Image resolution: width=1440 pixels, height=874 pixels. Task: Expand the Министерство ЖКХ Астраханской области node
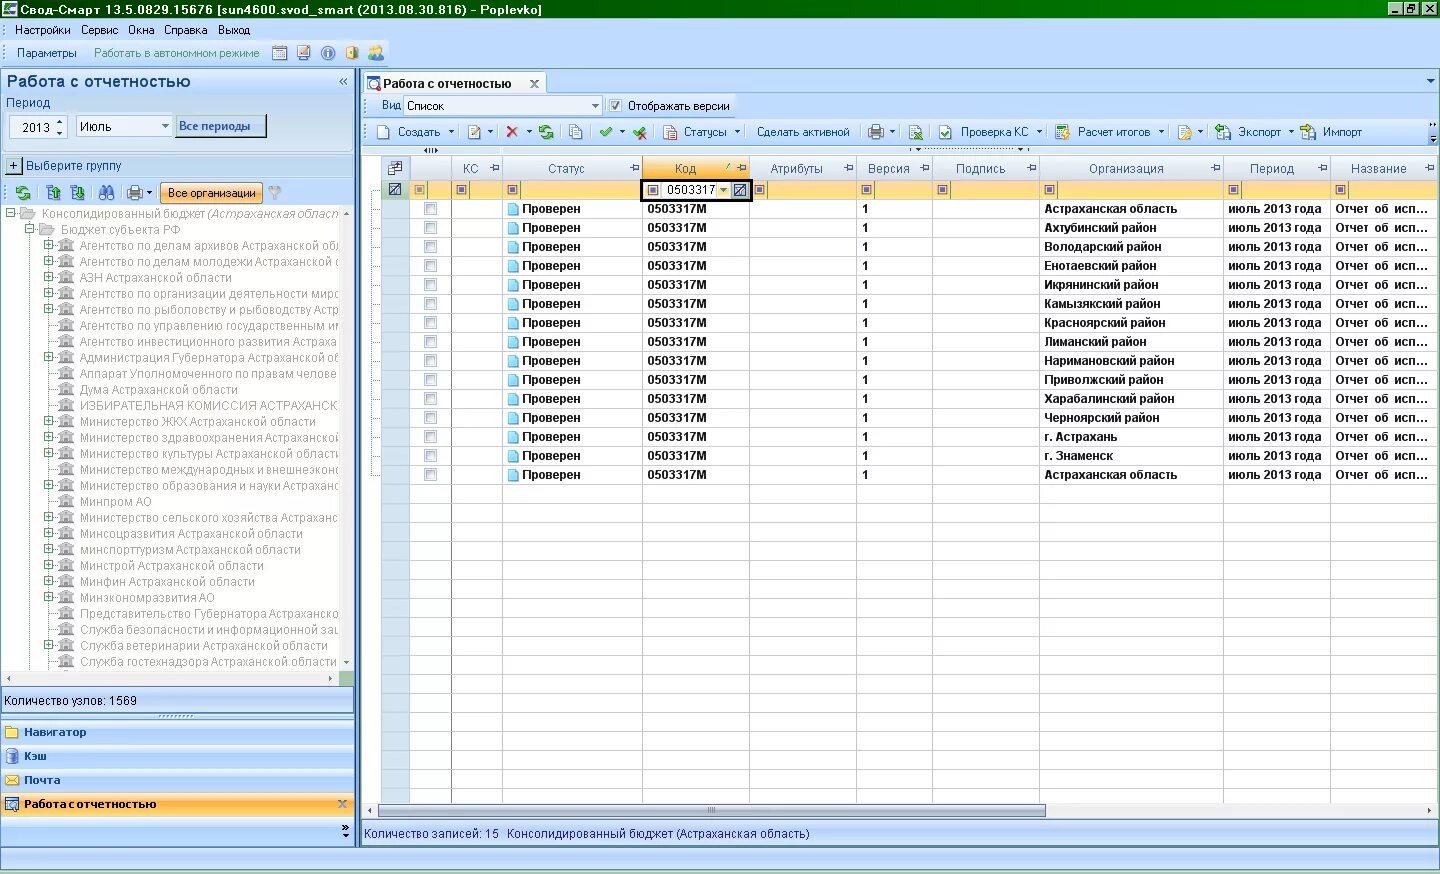[48, 421]
